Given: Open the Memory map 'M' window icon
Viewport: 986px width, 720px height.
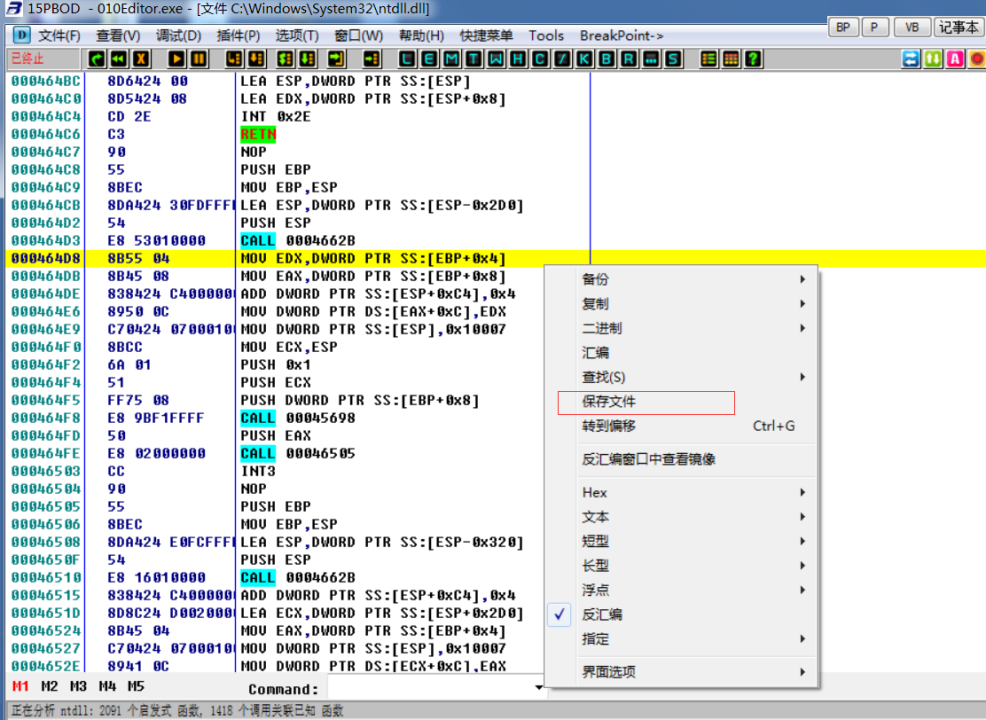Looking at the screenshot, I should coord(453,59).
